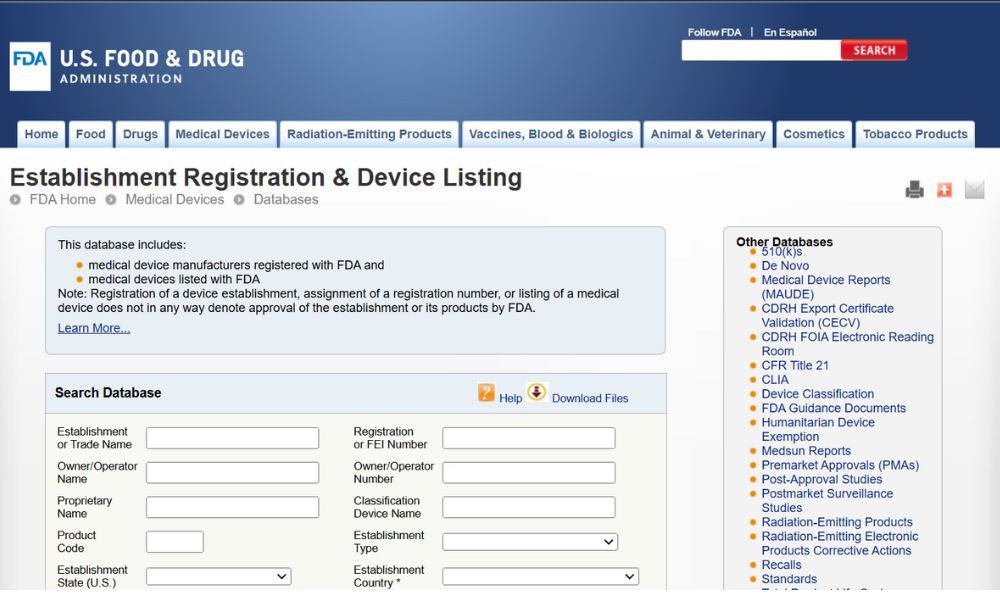Image resolution: width=1000 pixels, height=600 pixels.
Task: Follow the Learn More link
Action: pos(94,328)
